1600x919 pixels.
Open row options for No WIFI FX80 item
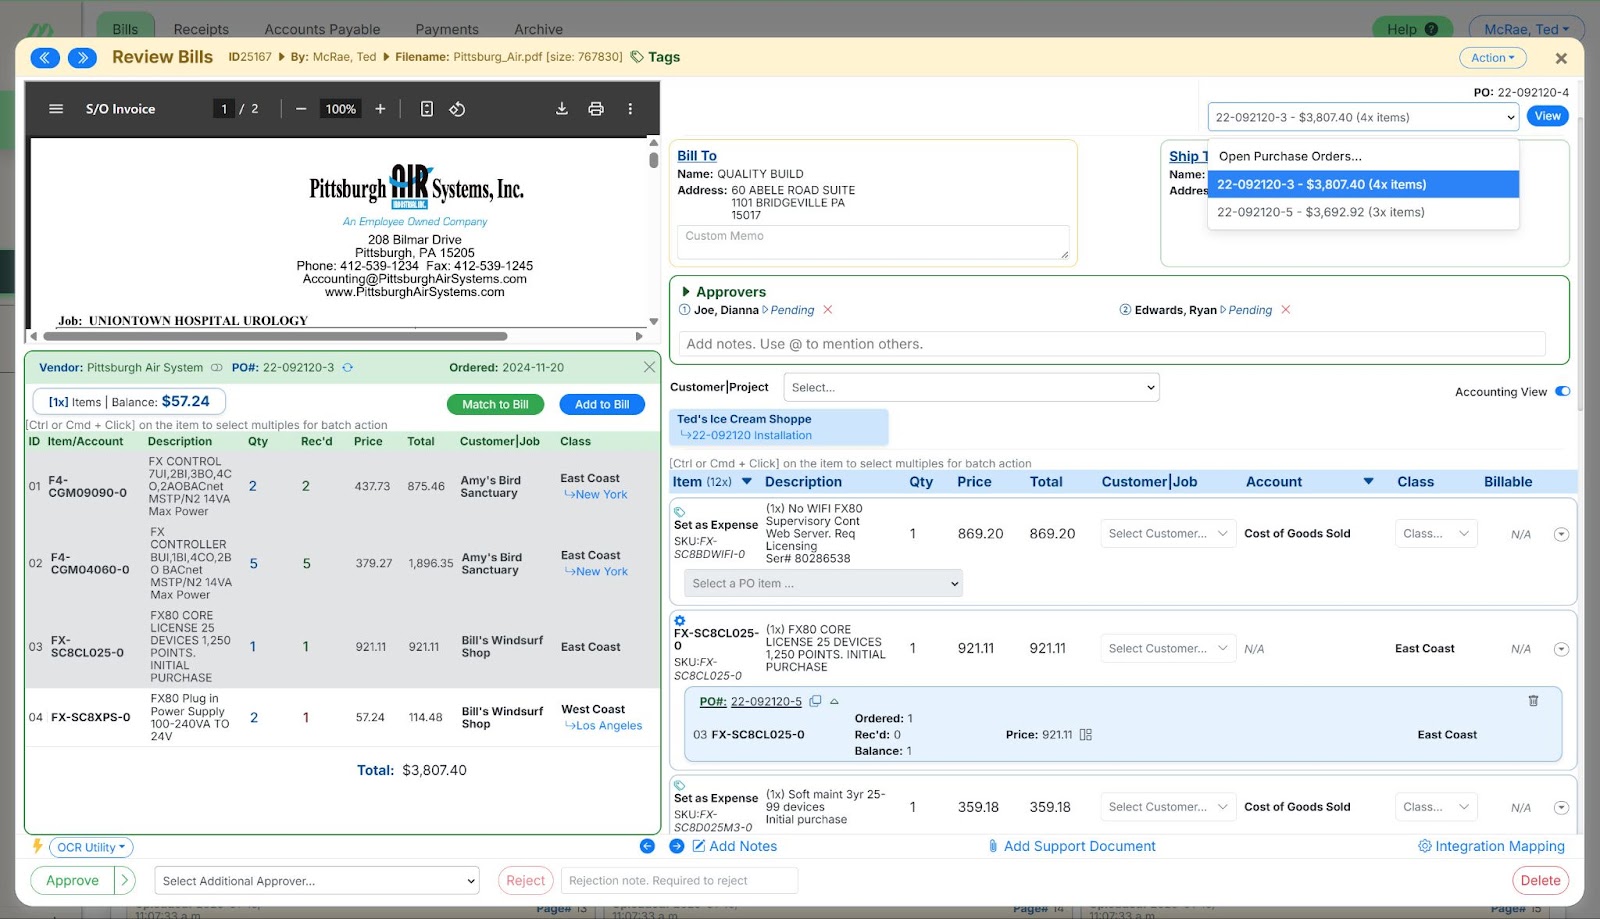point(1561,535)
